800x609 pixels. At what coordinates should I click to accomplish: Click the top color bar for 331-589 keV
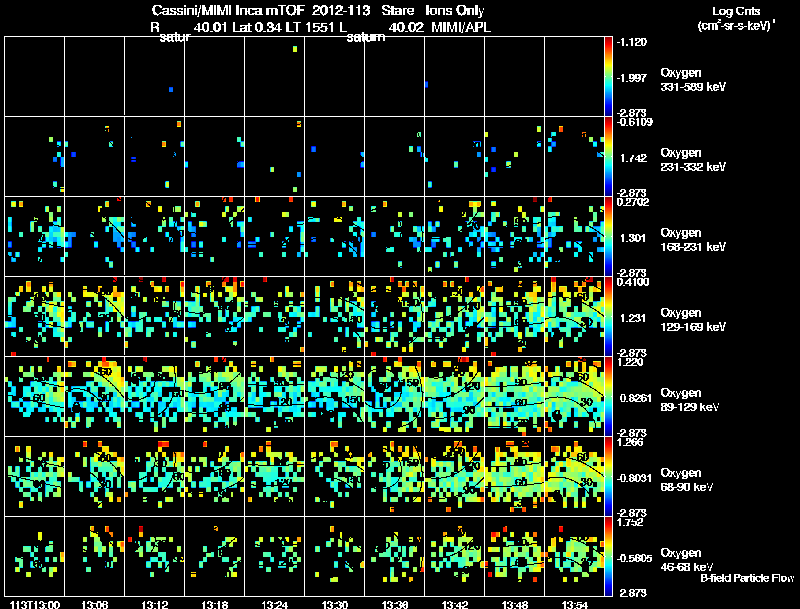(x=608, y=77)
